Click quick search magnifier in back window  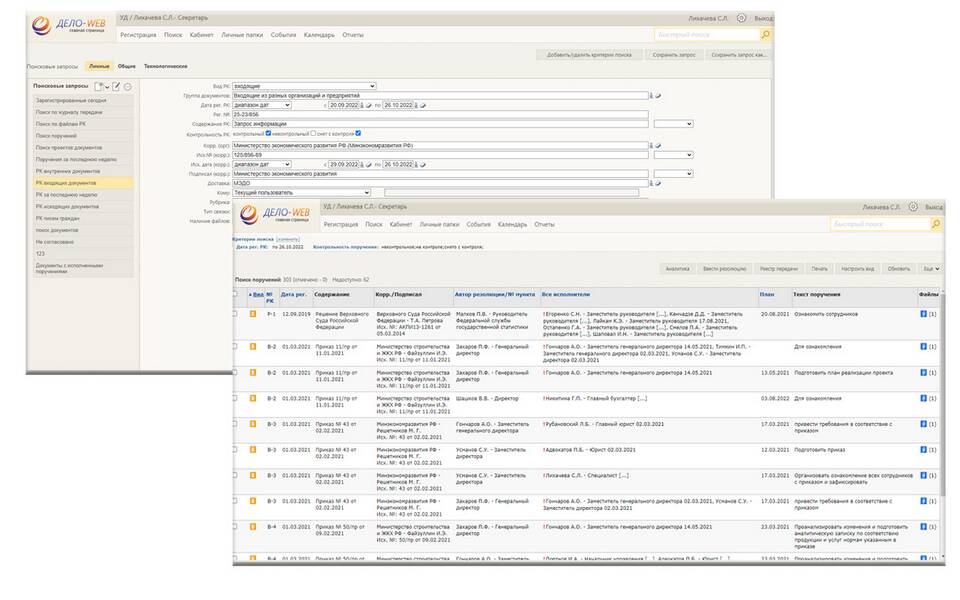765,35
